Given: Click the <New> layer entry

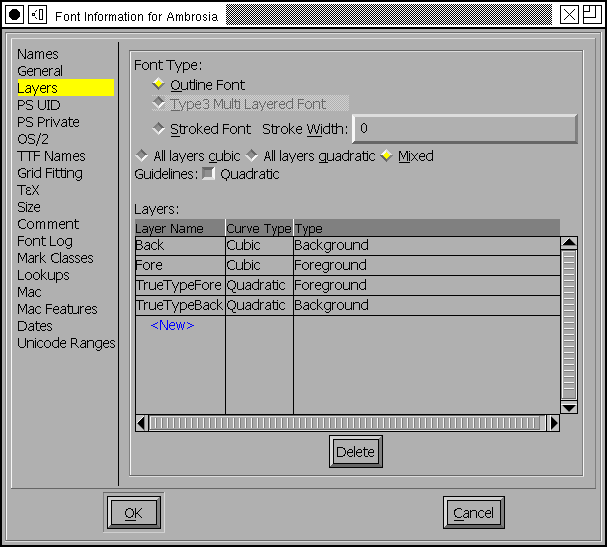Looking at the screenshot, I should 172,325.
